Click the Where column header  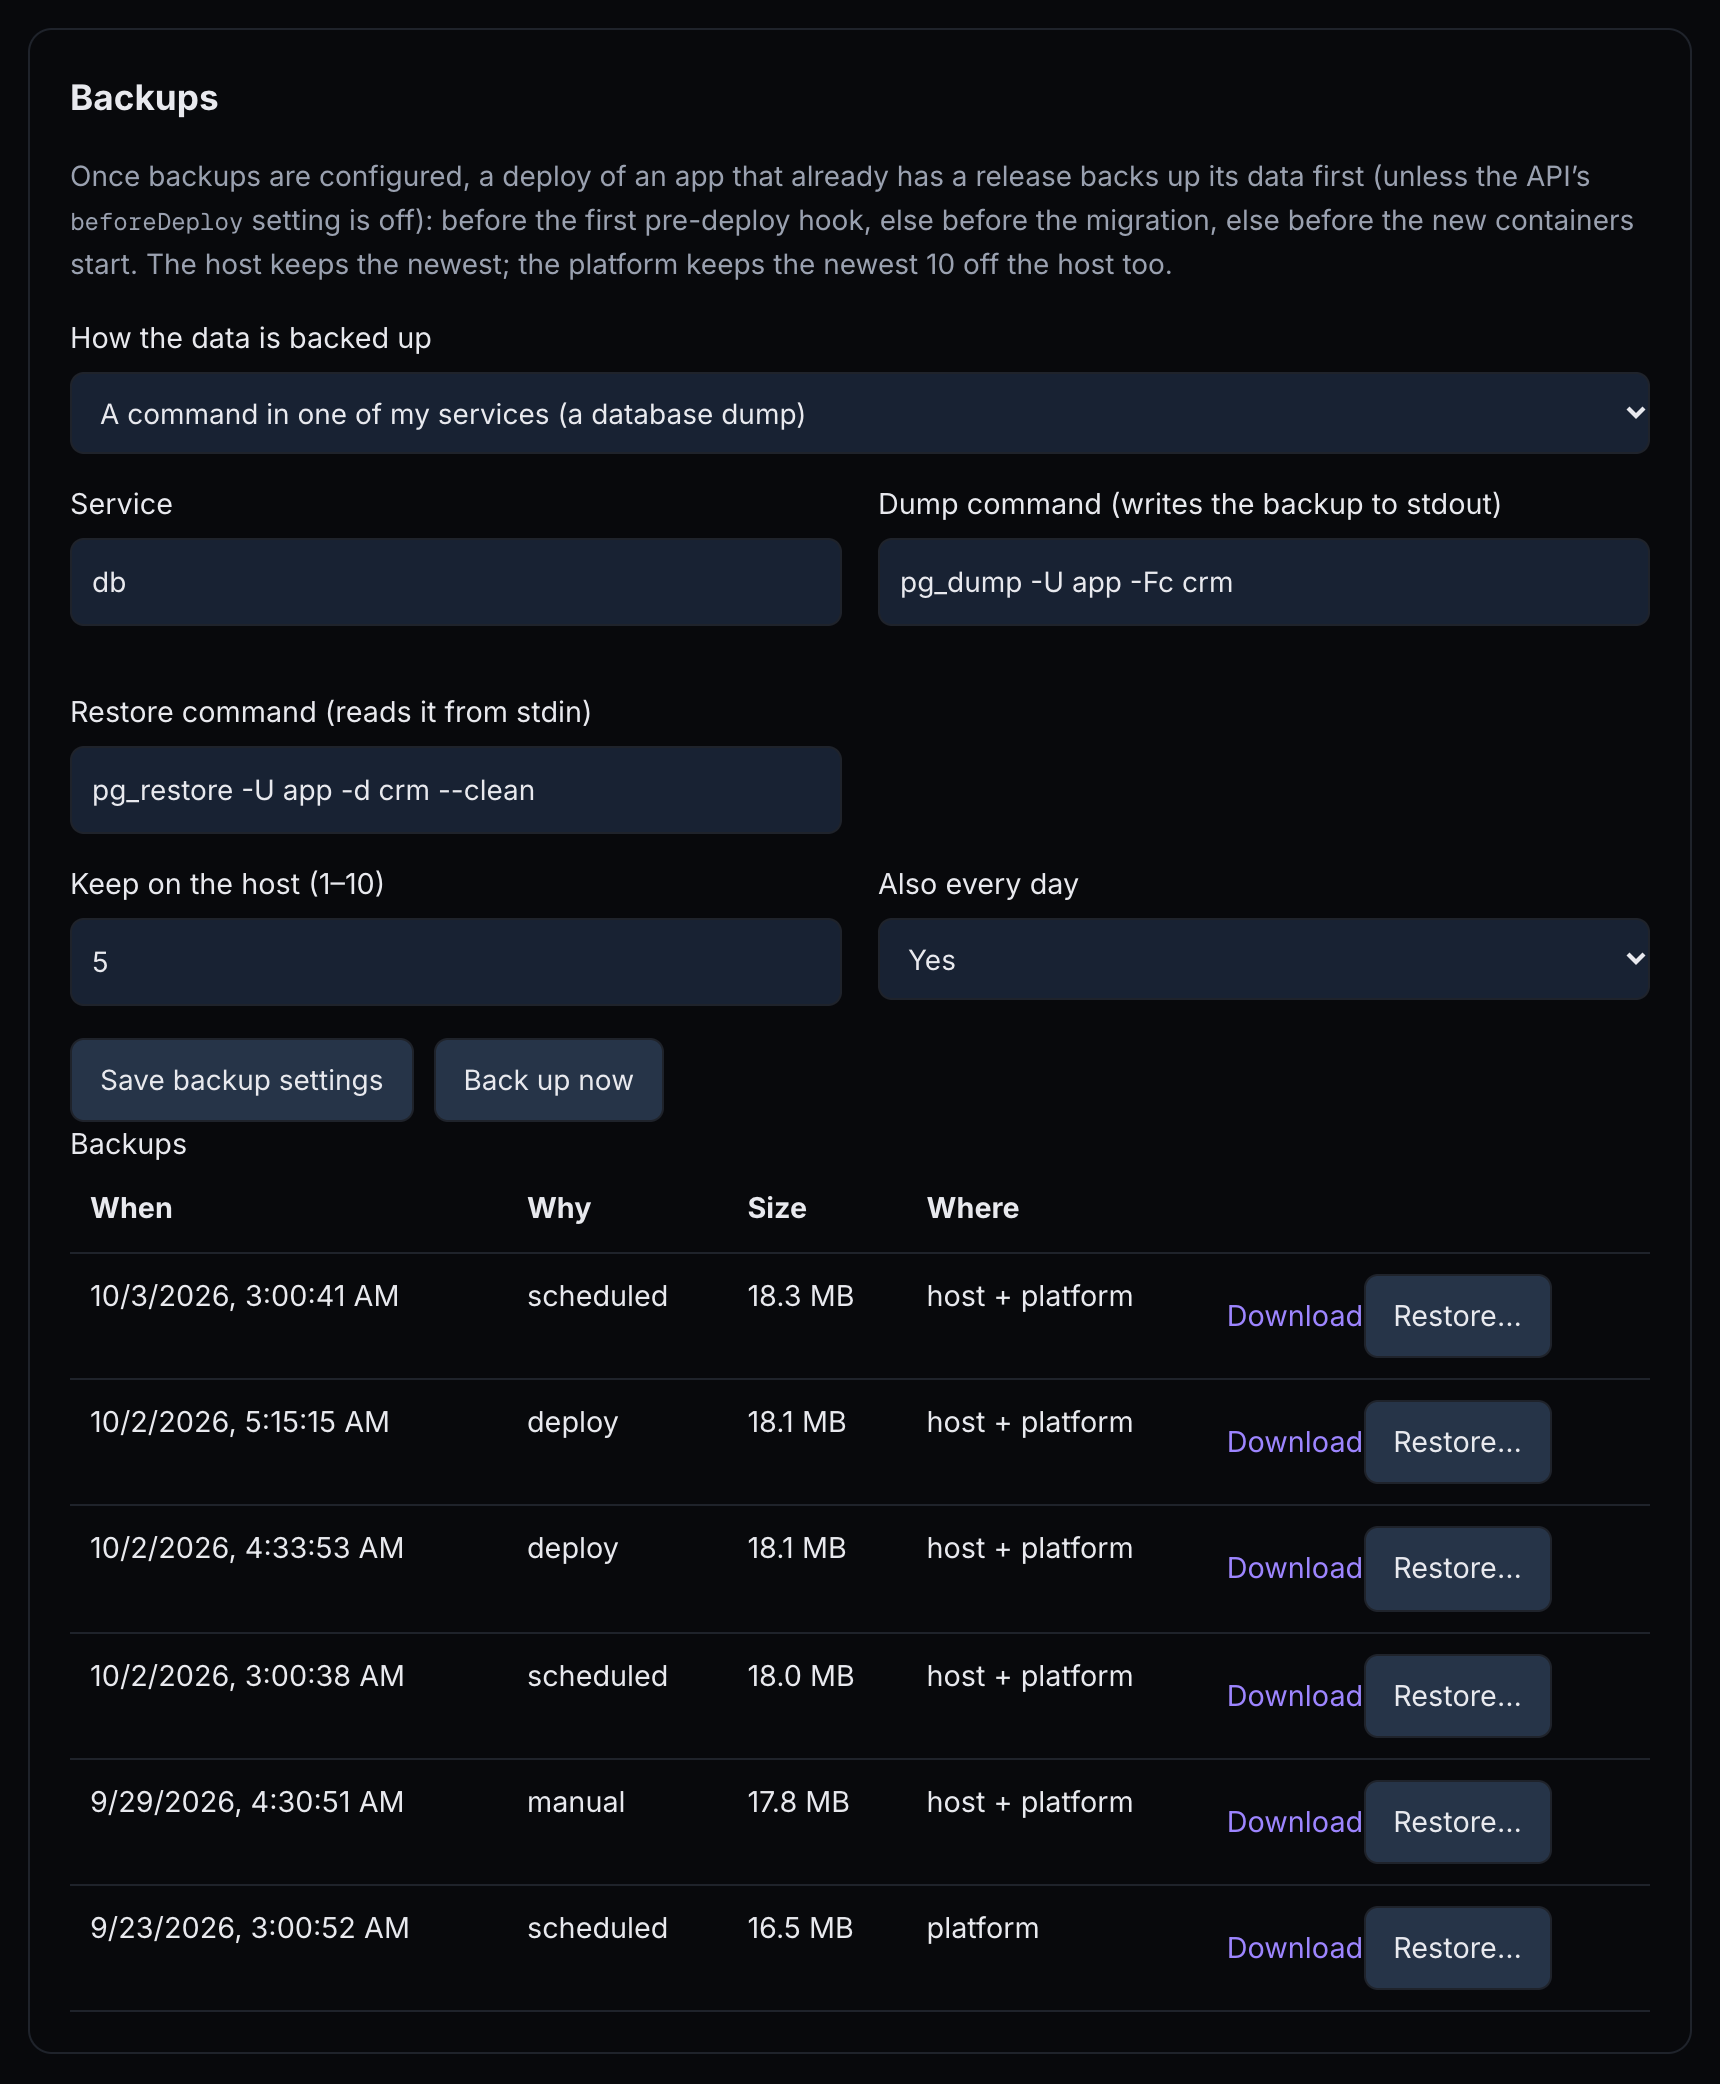click(x=972, y=1208)
